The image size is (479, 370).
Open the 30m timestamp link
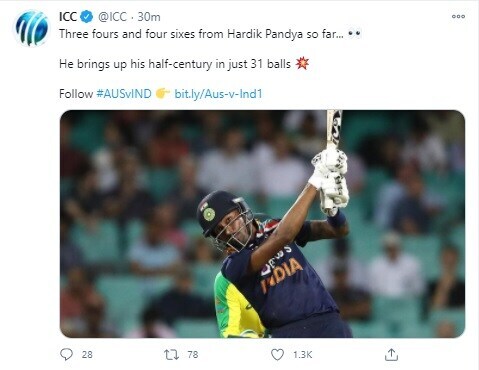pyautogui.click(x=149, y=17)
